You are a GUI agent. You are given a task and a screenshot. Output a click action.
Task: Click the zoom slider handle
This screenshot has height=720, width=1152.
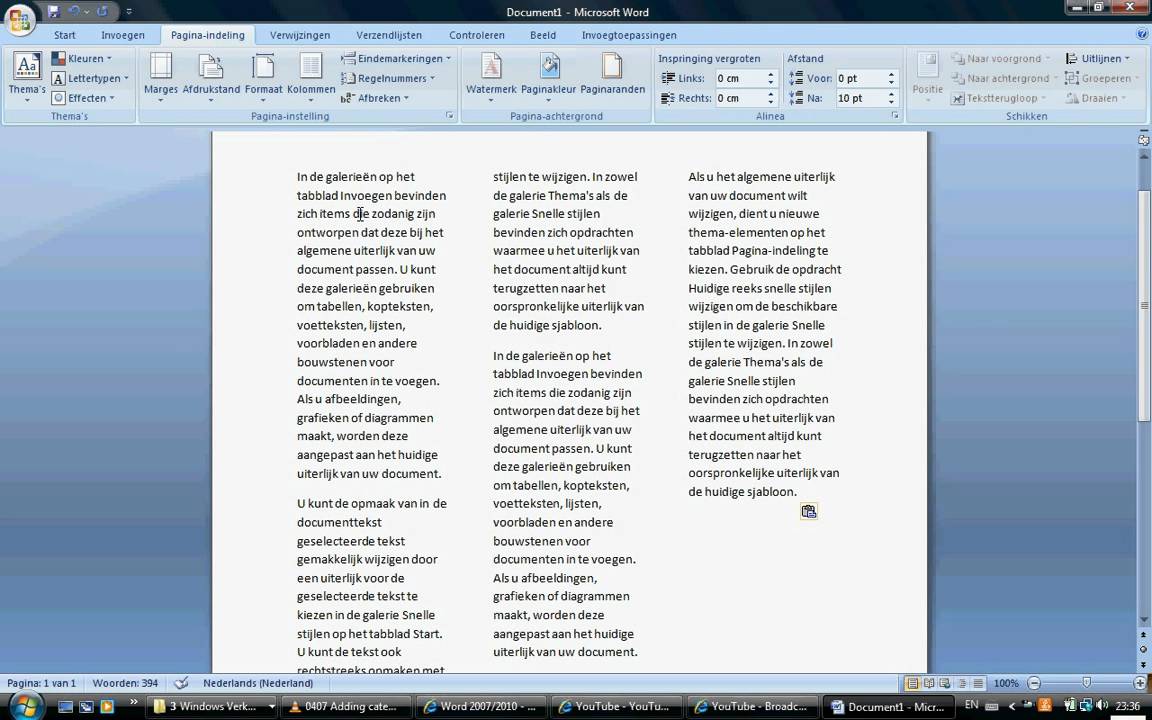tap(1087, 683)
